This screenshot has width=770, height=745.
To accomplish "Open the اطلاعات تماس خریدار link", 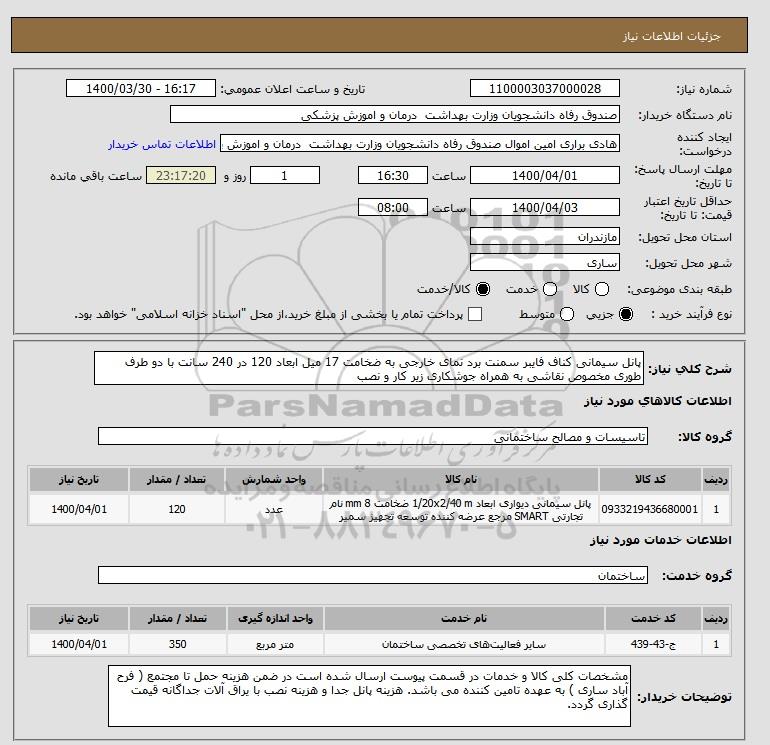I will (x=162, y=145).
